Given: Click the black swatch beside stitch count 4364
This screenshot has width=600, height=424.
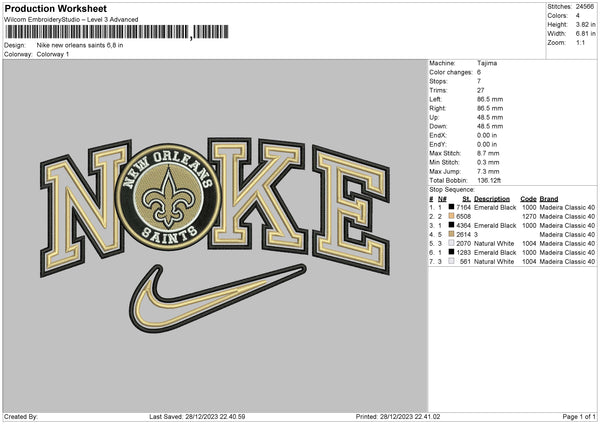Looking at the screenshot, I should [452, 225].
